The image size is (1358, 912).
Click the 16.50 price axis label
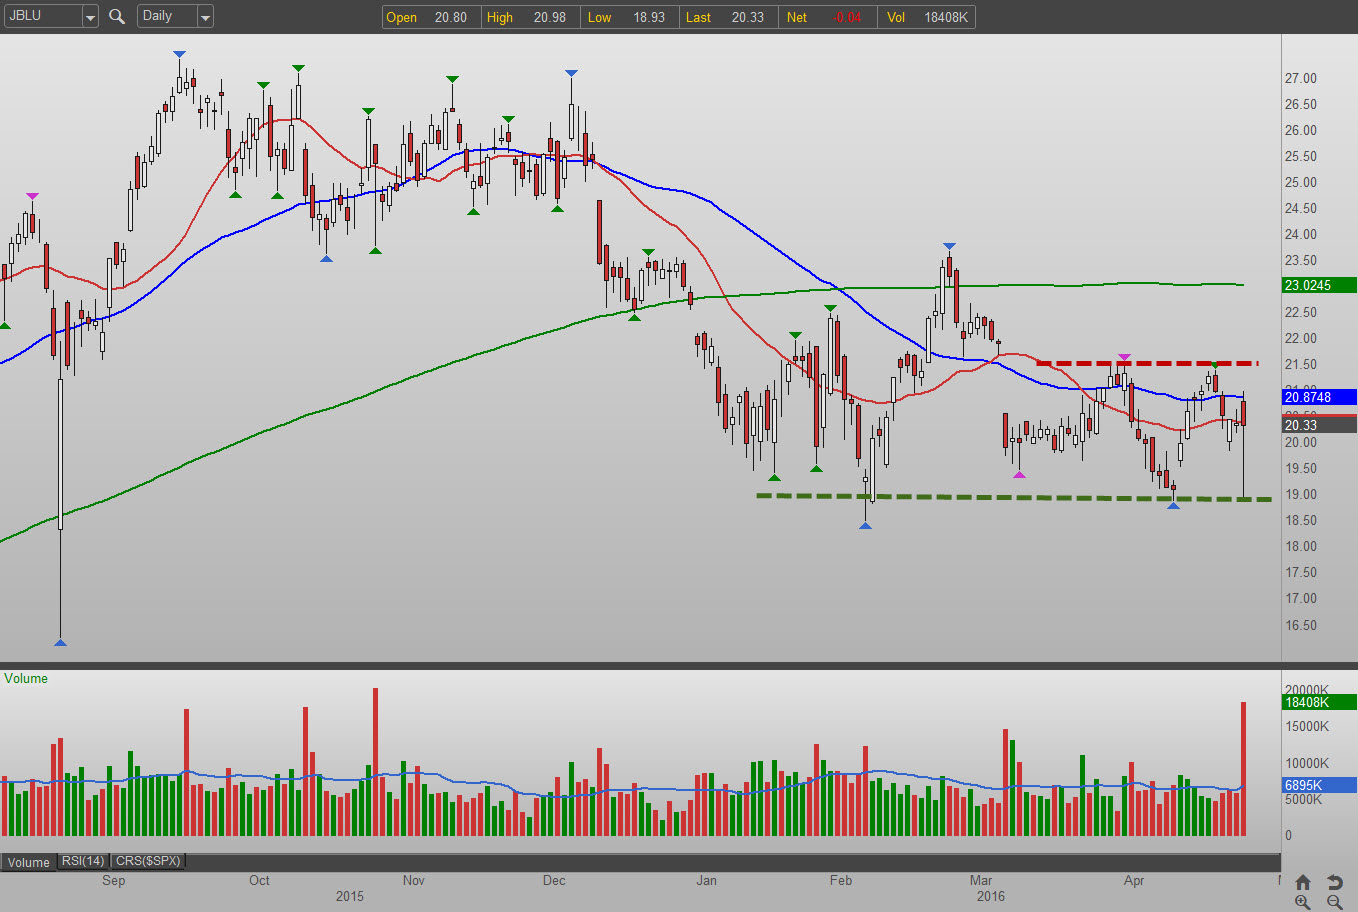[x=1300, y=625]
